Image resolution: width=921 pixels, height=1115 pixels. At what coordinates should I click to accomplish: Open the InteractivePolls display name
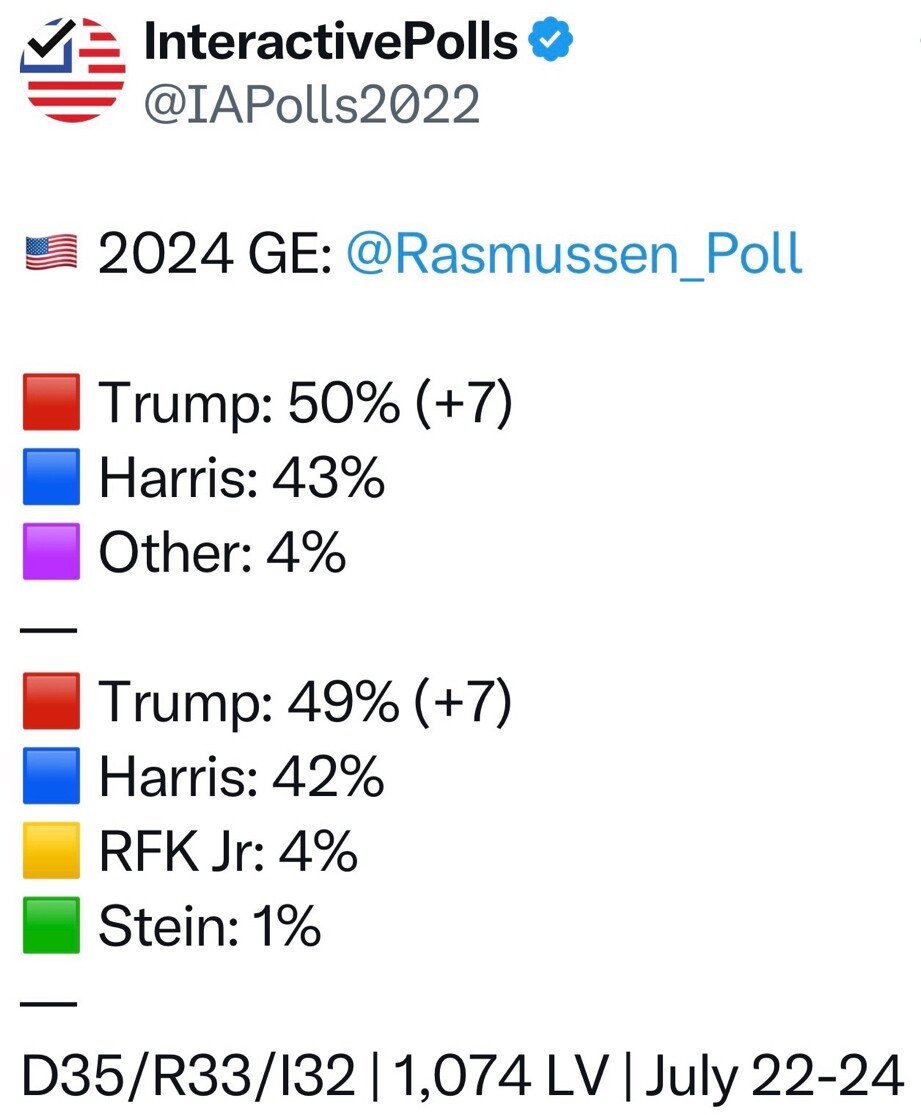pyautogui.click(x=331, y=41)
